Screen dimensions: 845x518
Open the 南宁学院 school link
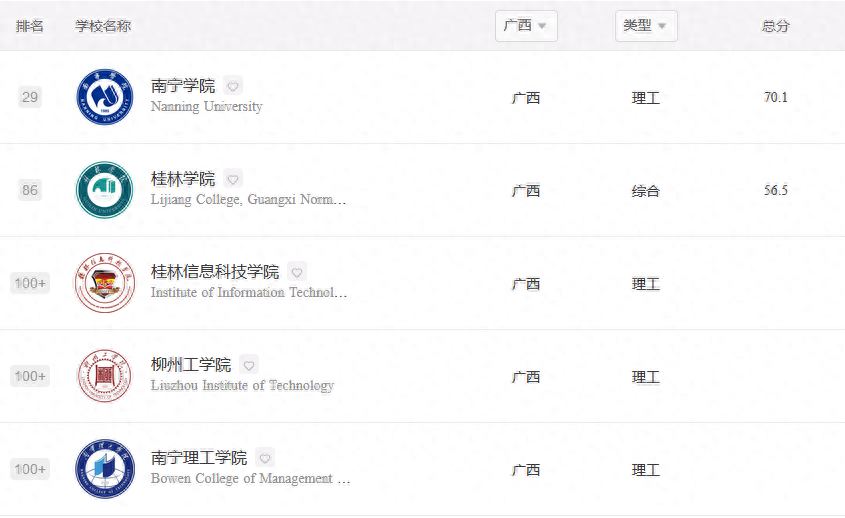tap(183, 86)
